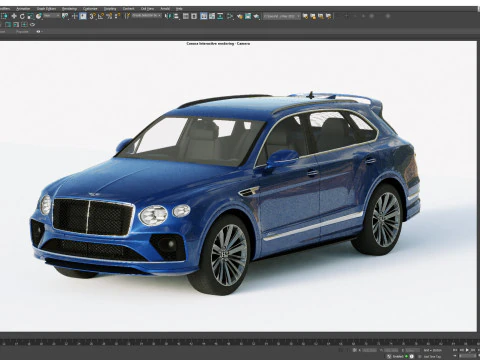Screen dimensions: 480x360
Task: Open the named selection sets dropdown
Action: coord(147,16)
